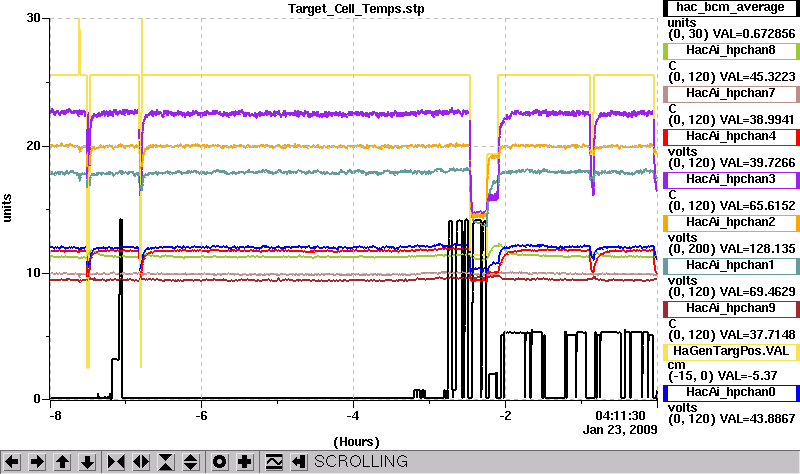
Task: Select the orange HacAi_hpchan2 legend entry
Action: point(731,222)
